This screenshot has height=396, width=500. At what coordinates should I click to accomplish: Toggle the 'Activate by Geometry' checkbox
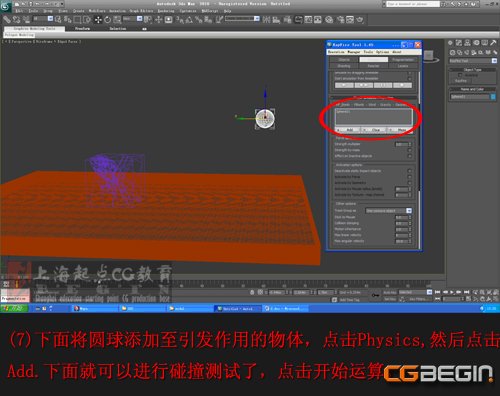point(410,183)
